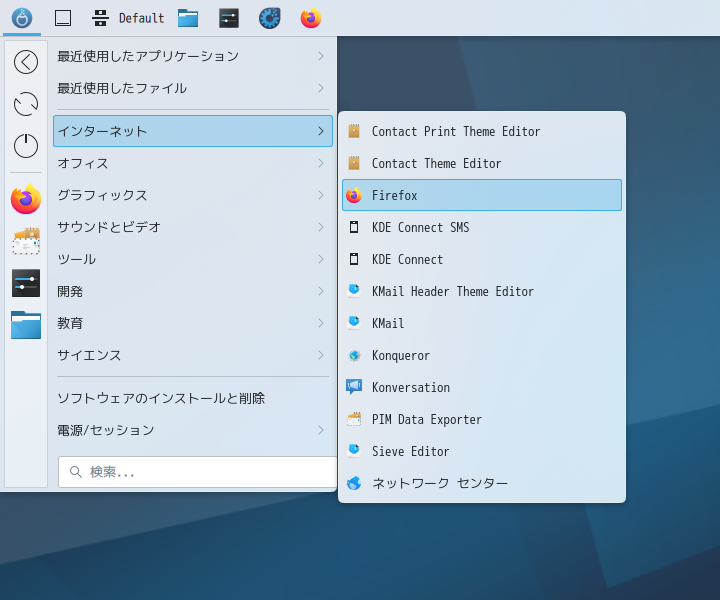This screenshot has width=720, height=600.
Task: Click the Sieve Editor icon
Action: click(x=354, y=451)
